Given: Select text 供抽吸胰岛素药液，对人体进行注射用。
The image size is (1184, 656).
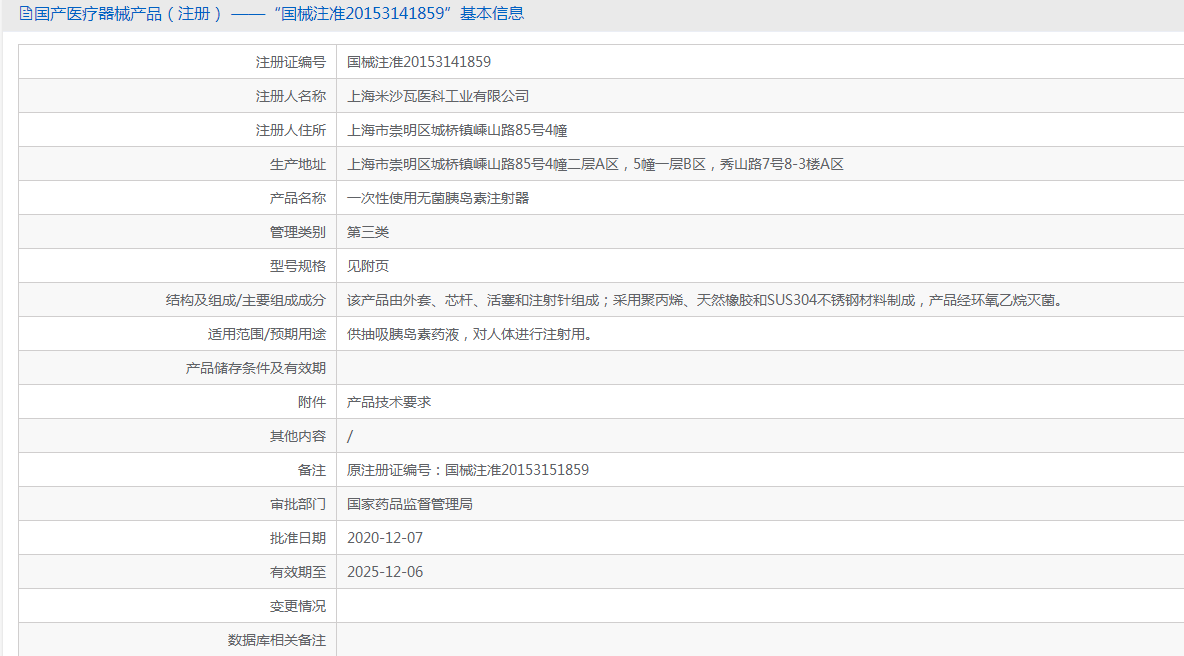Looking at the screenshot, I should 472,334.
